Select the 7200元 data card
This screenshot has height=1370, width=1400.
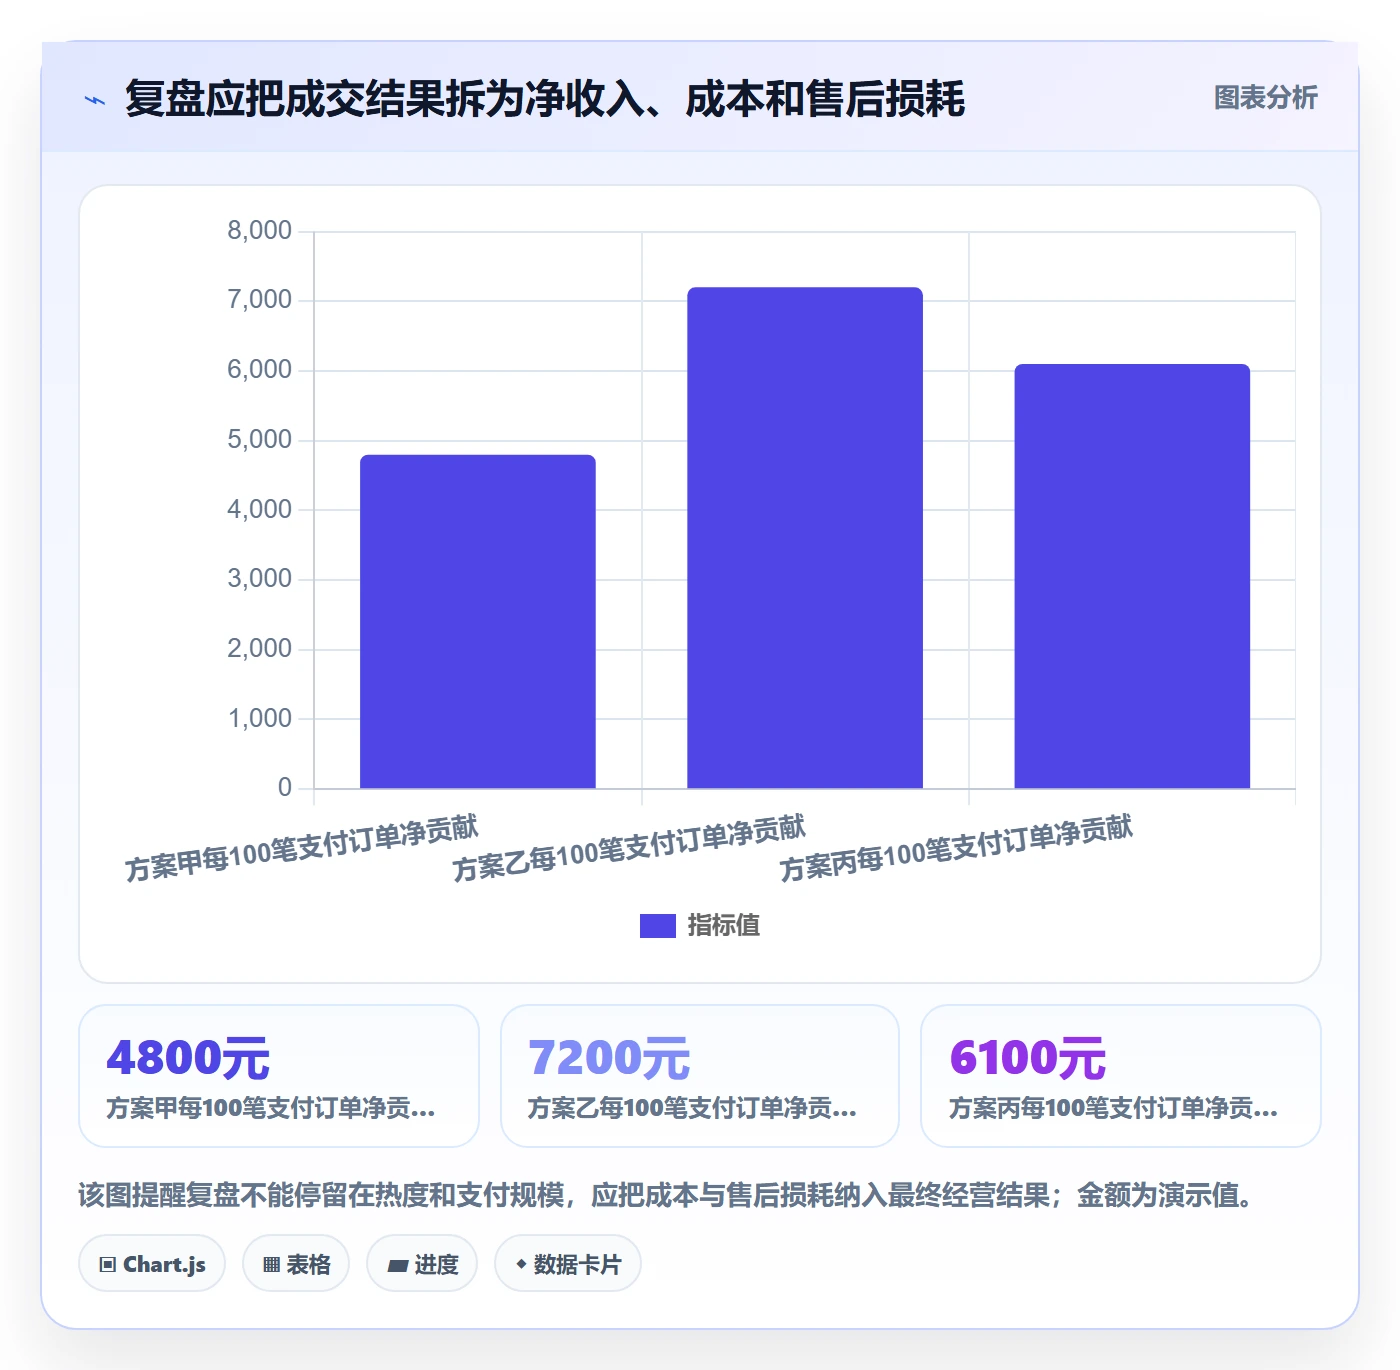pyautogui.click(x=700, y=1076)
